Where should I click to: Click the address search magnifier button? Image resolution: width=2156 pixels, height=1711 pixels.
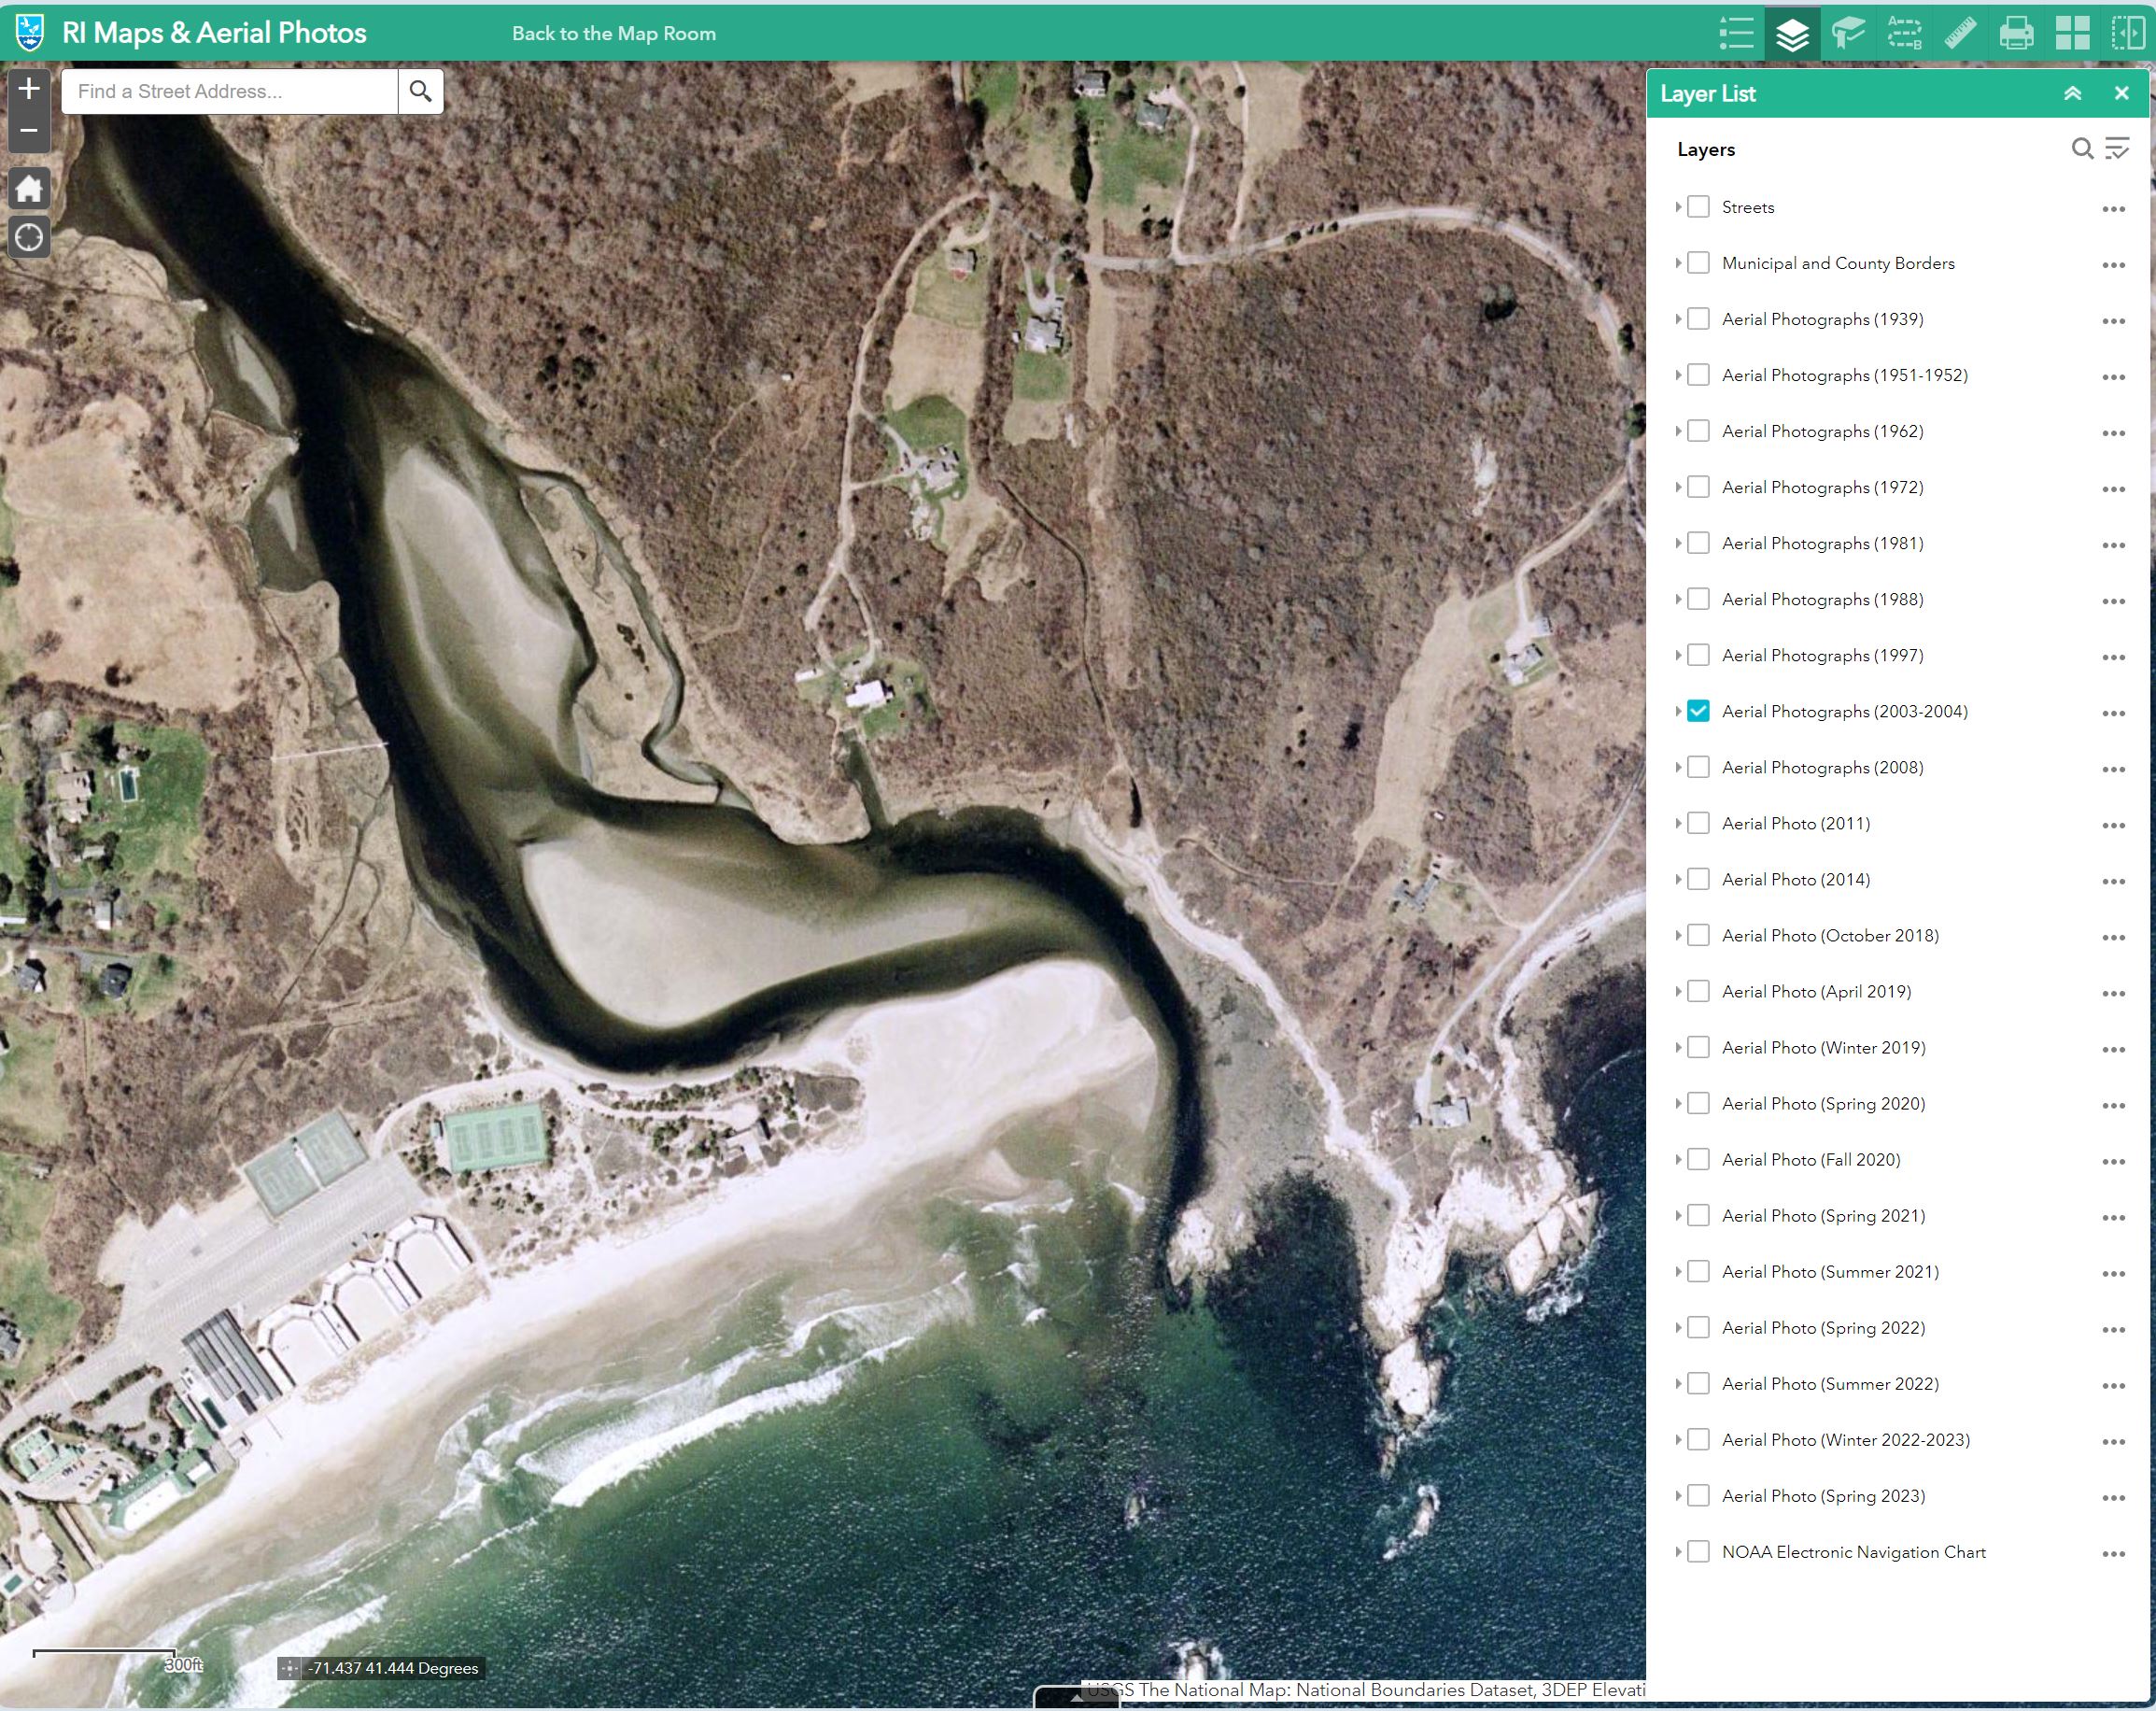(x=421, y=91)
